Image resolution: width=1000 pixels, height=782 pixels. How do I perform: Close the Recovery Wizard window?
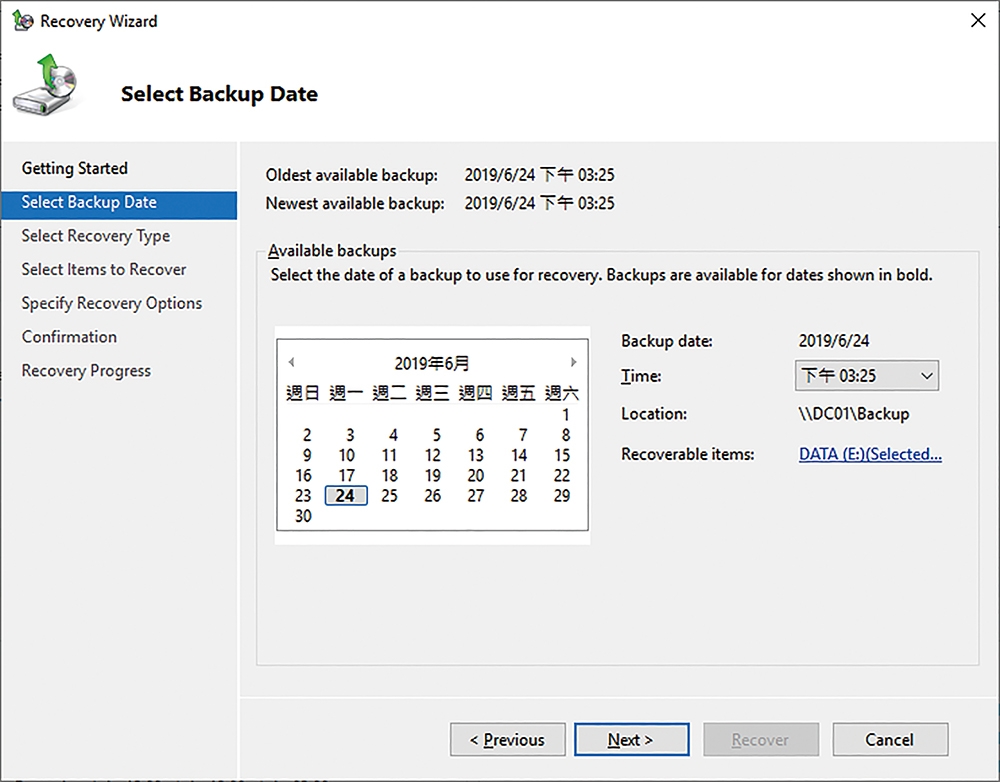coord(978,20)
